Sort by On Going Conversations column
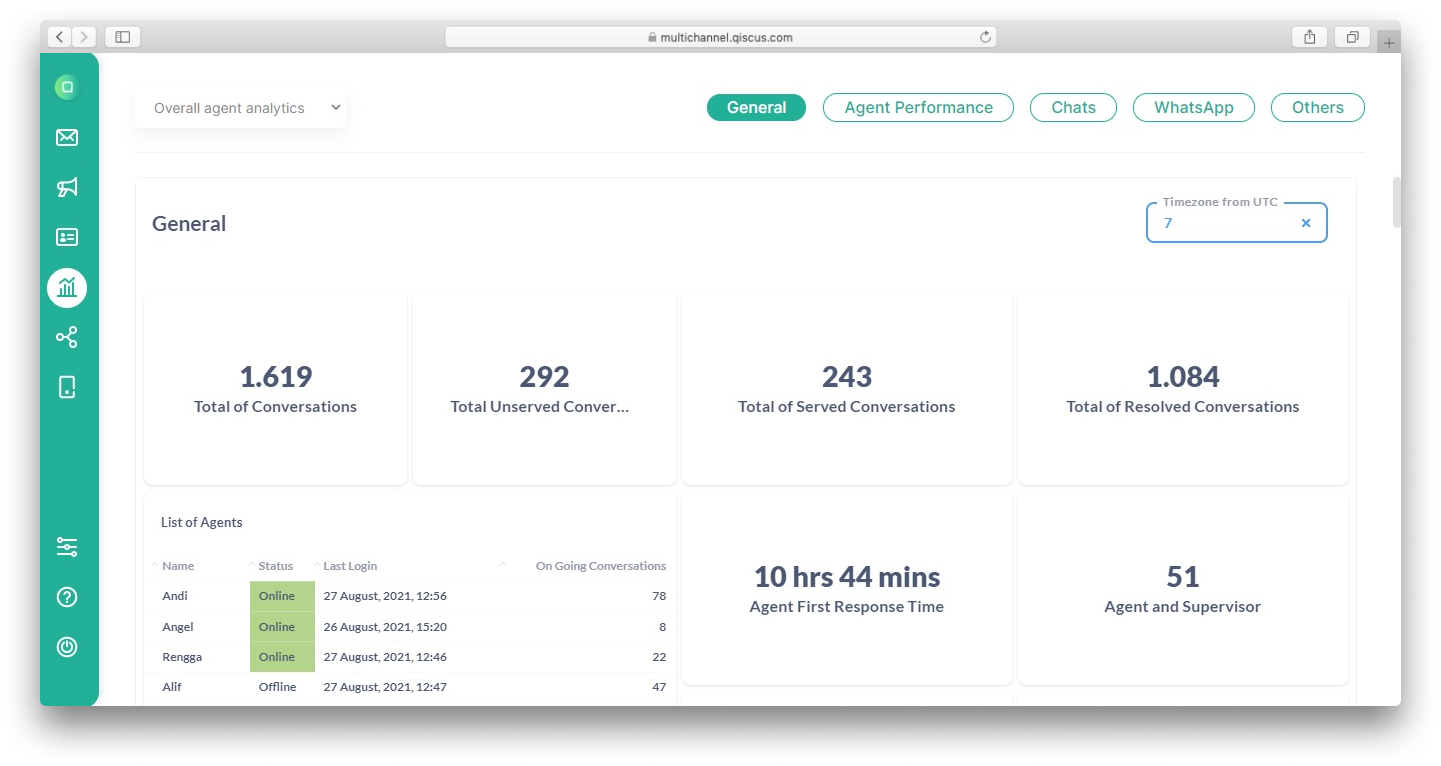Viewport: 1441px width, 766px height. point(601,566)
